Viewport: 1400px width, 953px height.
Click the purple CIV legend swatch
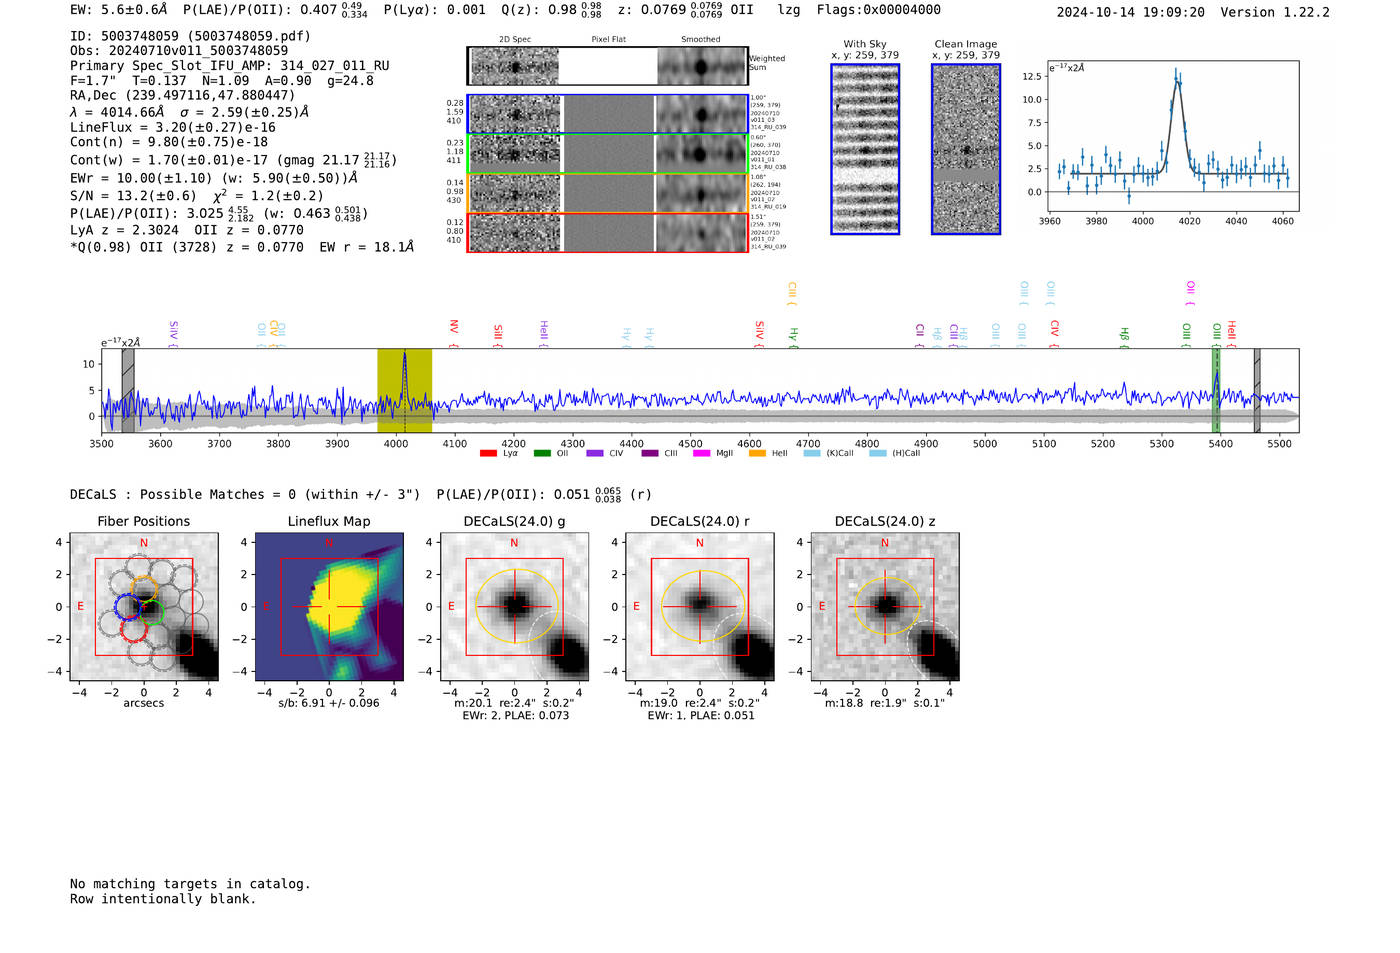click(x=595, y=453)
